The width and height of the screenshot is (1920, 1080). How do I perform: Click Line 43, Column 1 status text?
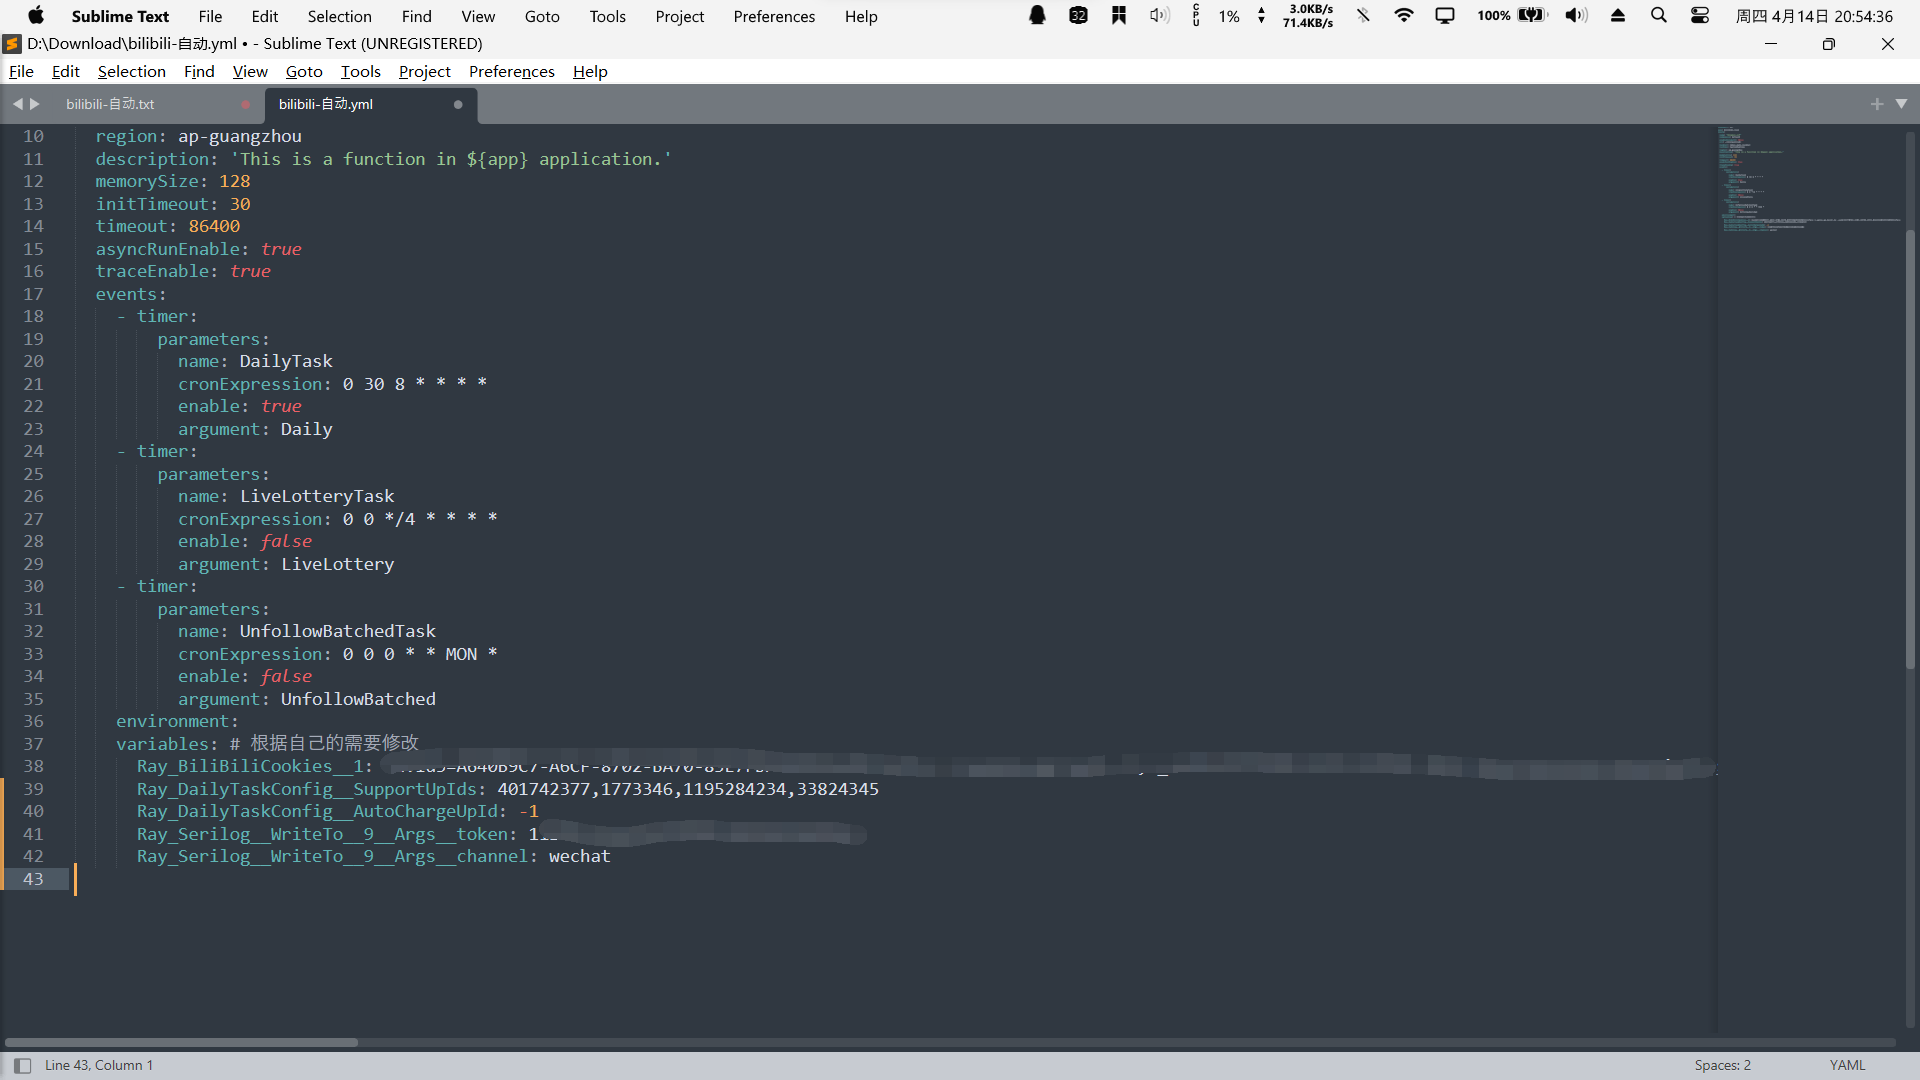(99, 1066)
